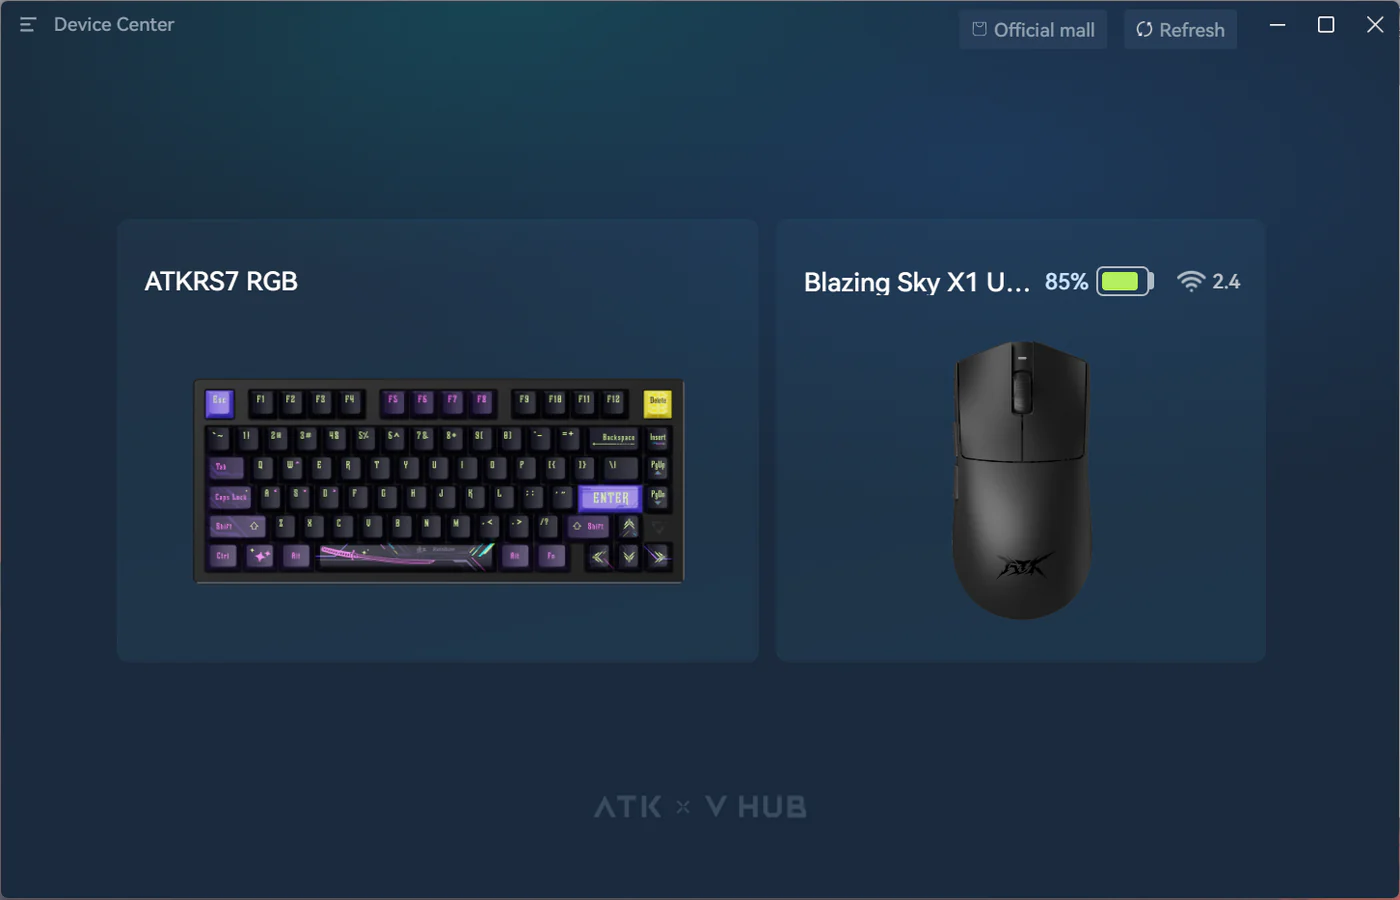The height and width of the screenshot is (900, 1400).
Task: Click the keyboard product image
Action: pos(439,481)
